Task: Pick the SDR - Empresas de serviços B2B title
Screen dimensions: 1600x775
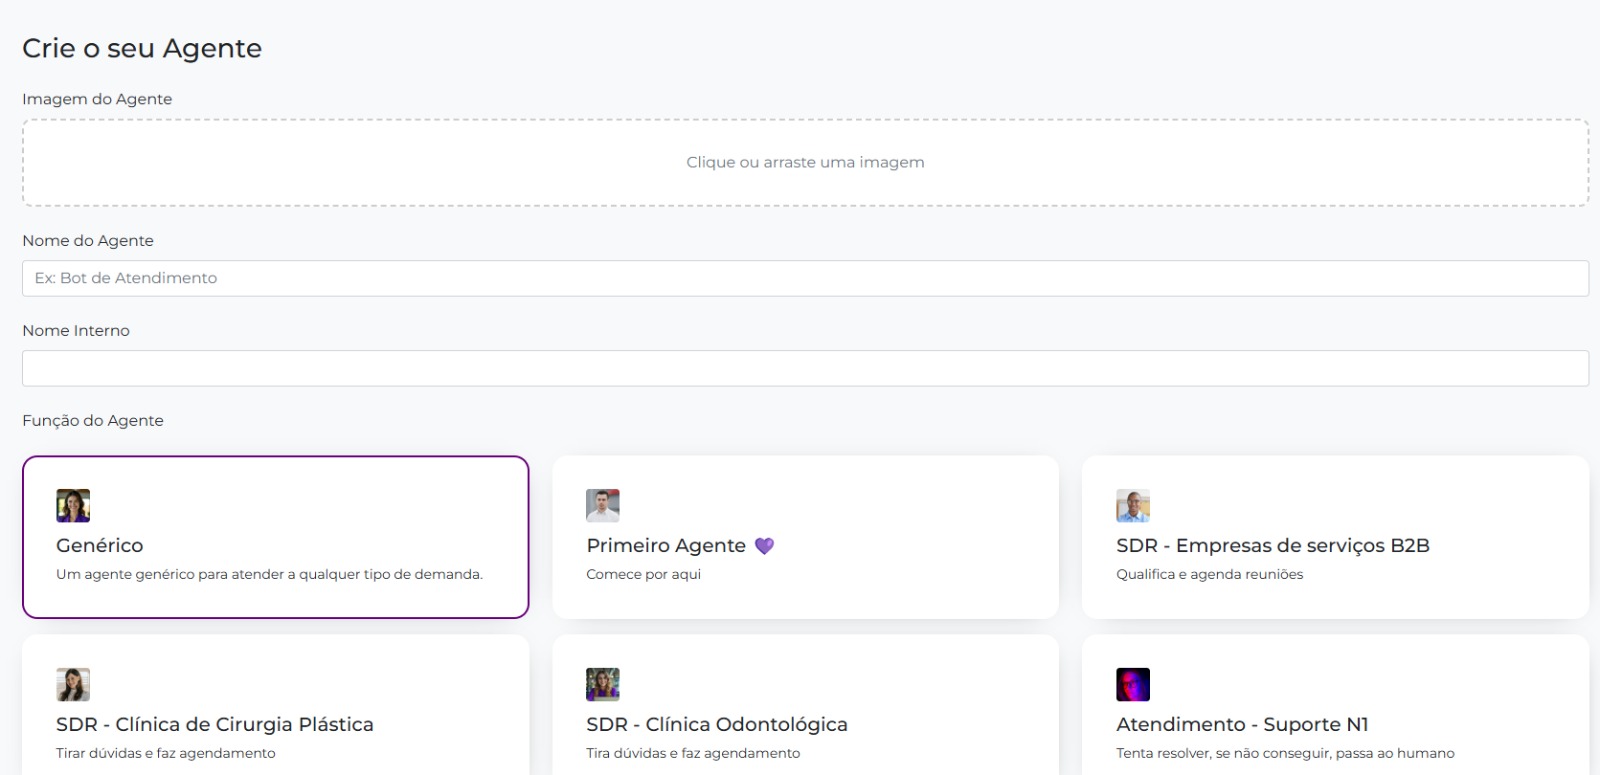Action: click(x=1273, y=546)
